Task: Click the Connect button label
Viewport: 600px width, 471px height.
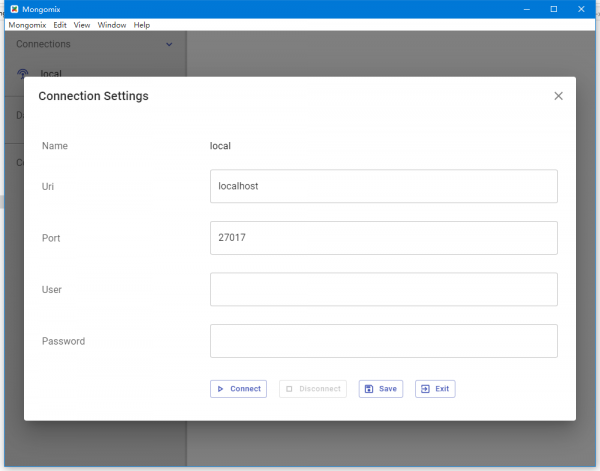Action: pyautogui.click(x=245, y=389)
